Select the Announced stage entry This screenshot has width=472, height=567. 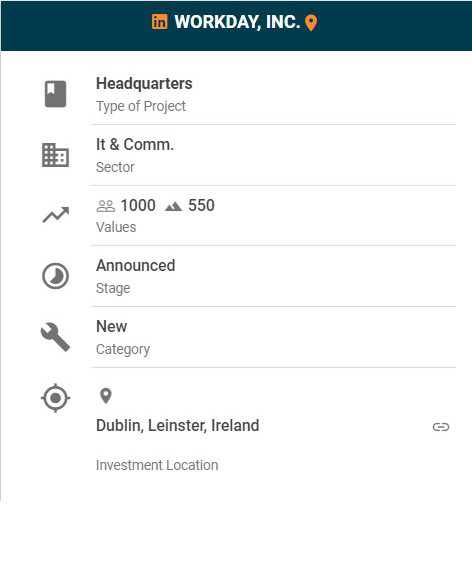(x=136, y=265)
